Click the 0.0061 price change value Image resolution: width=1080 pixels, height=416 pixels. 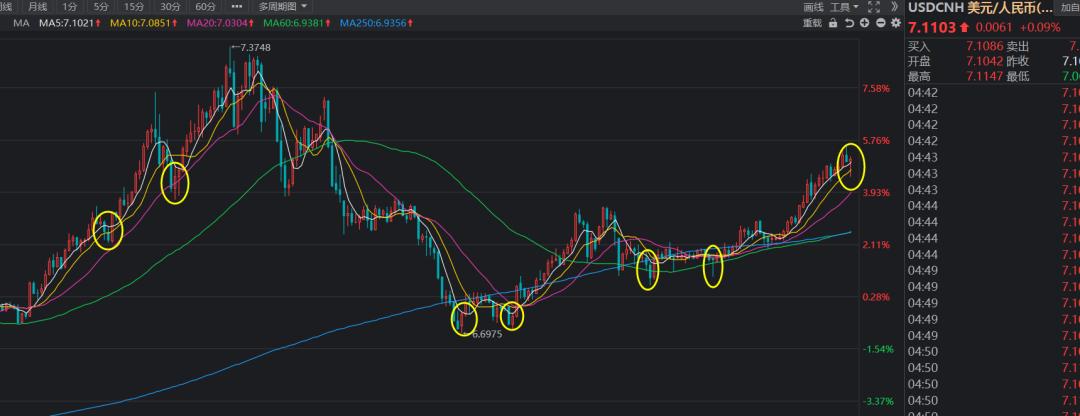click(994, 28)
